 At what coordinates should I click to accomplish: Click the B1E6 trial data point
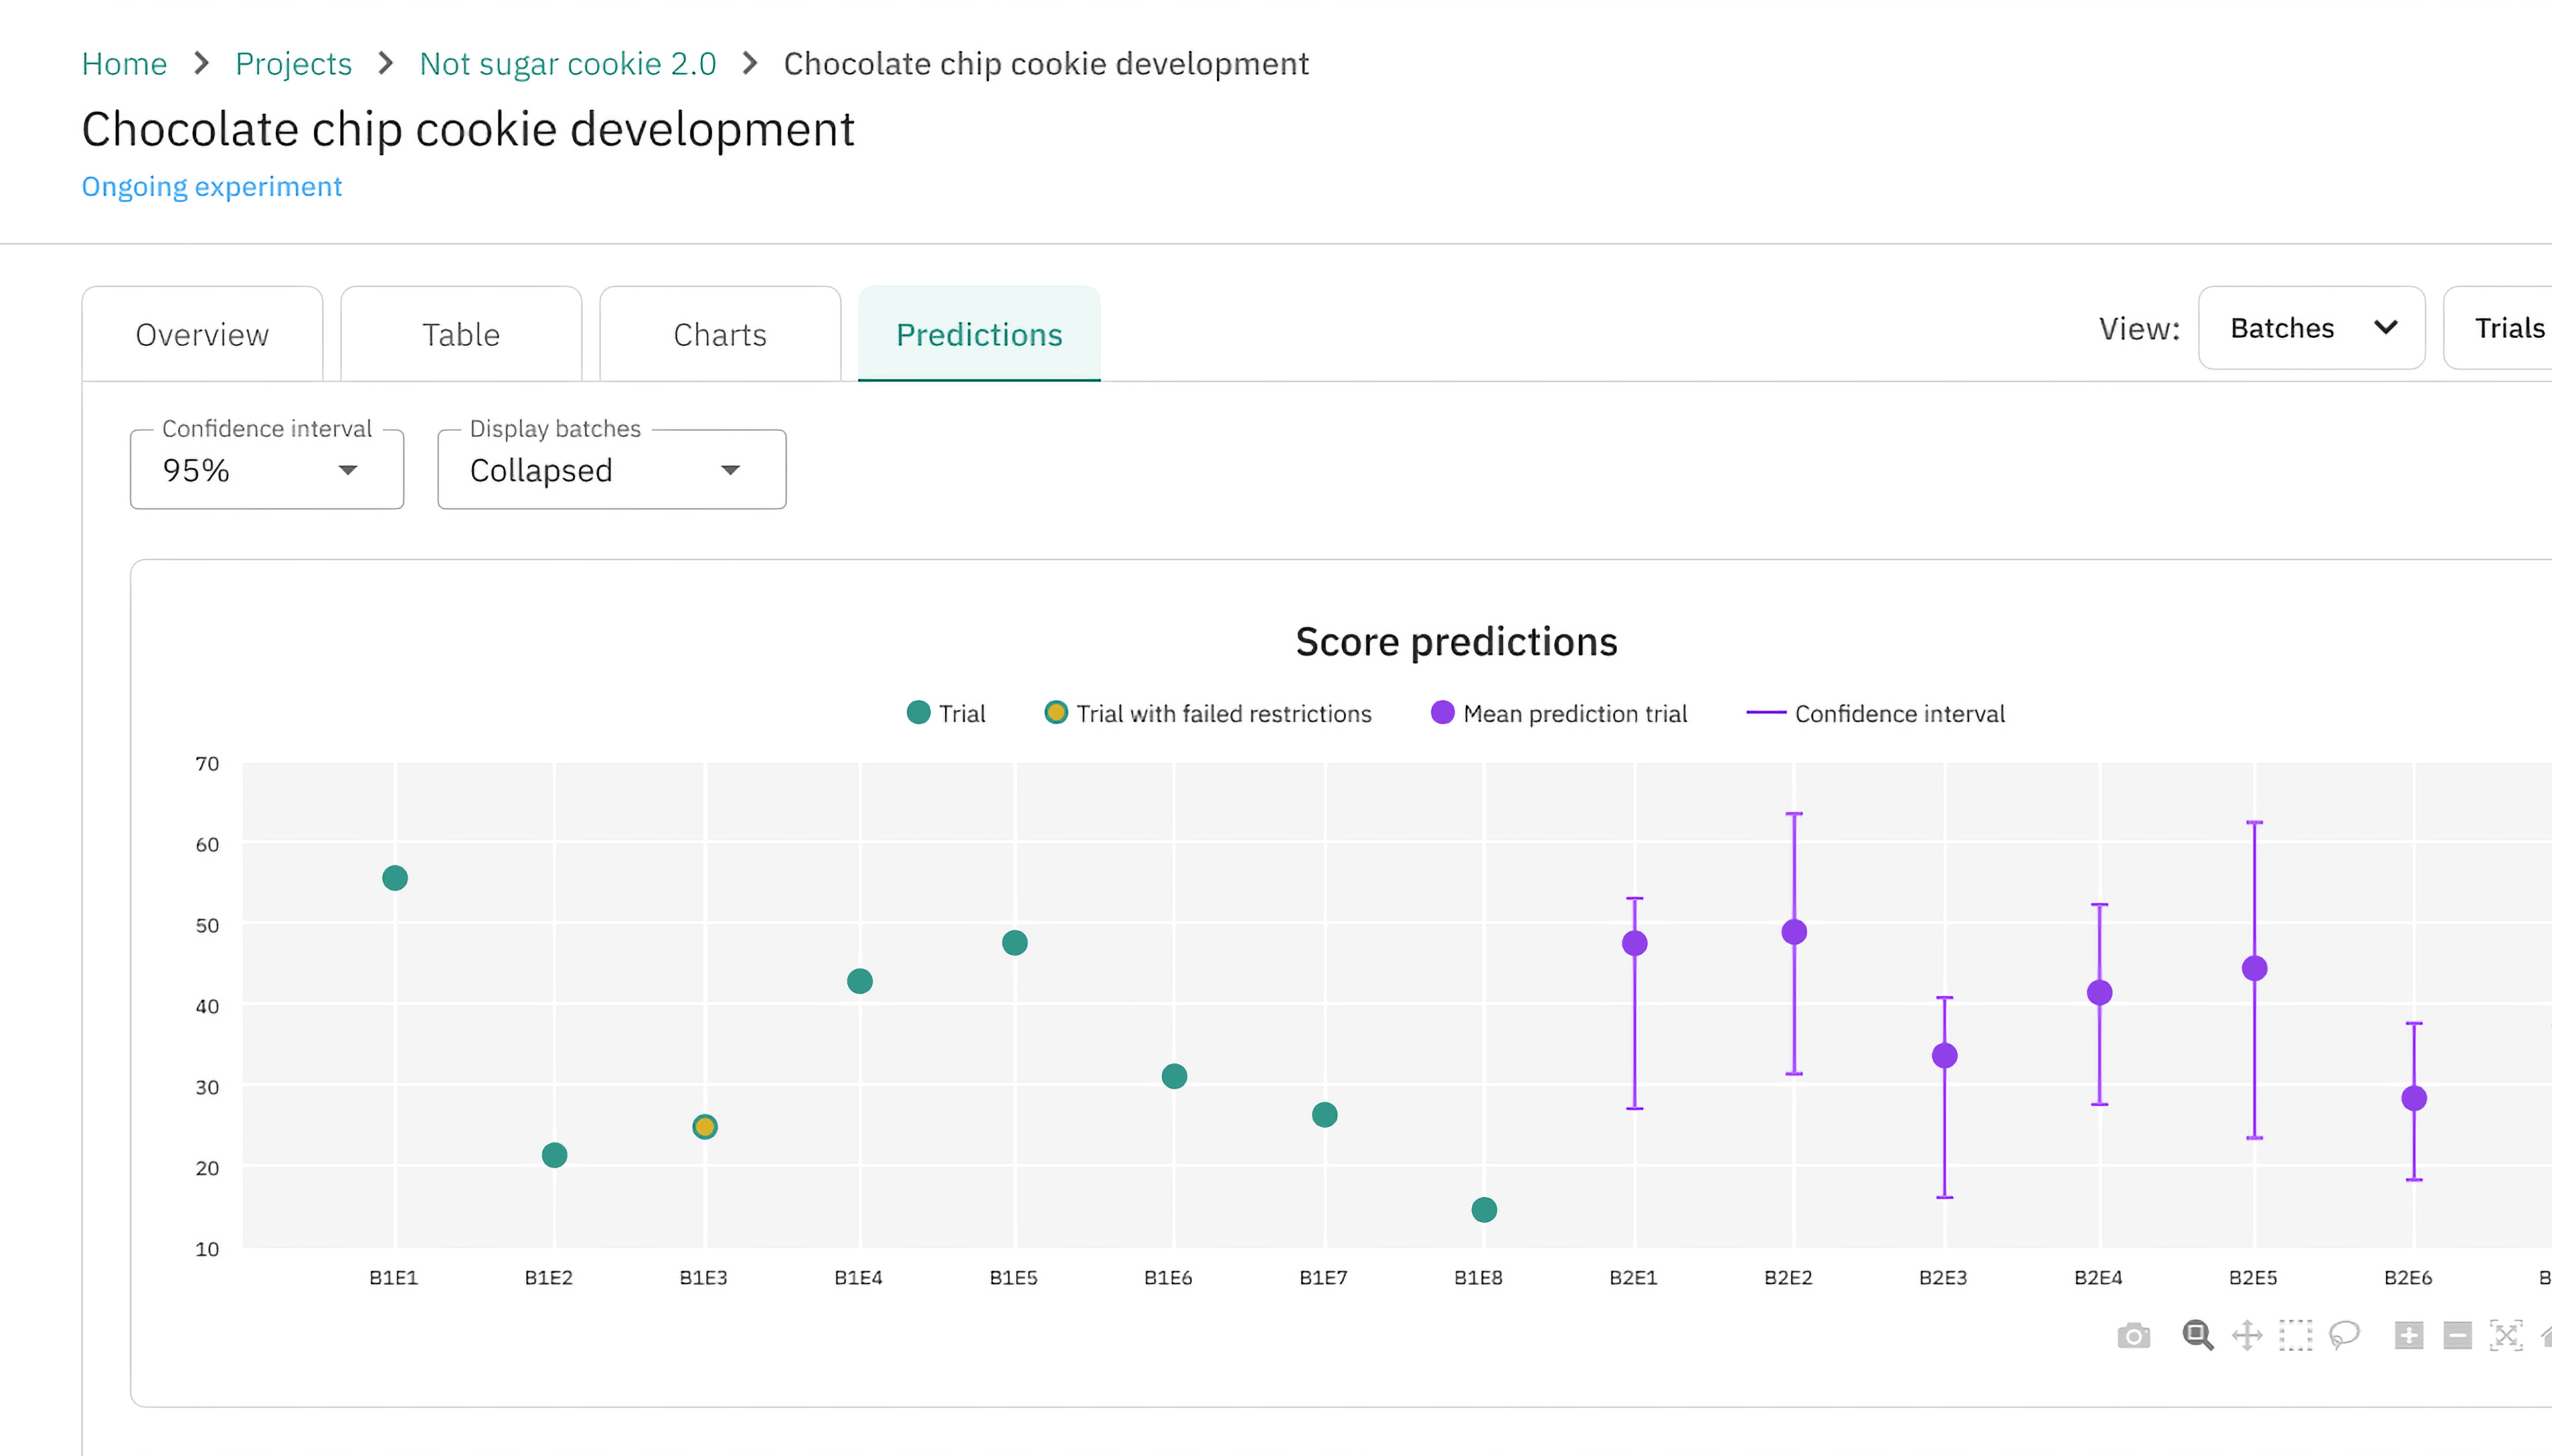[x=1174, y=1076]
